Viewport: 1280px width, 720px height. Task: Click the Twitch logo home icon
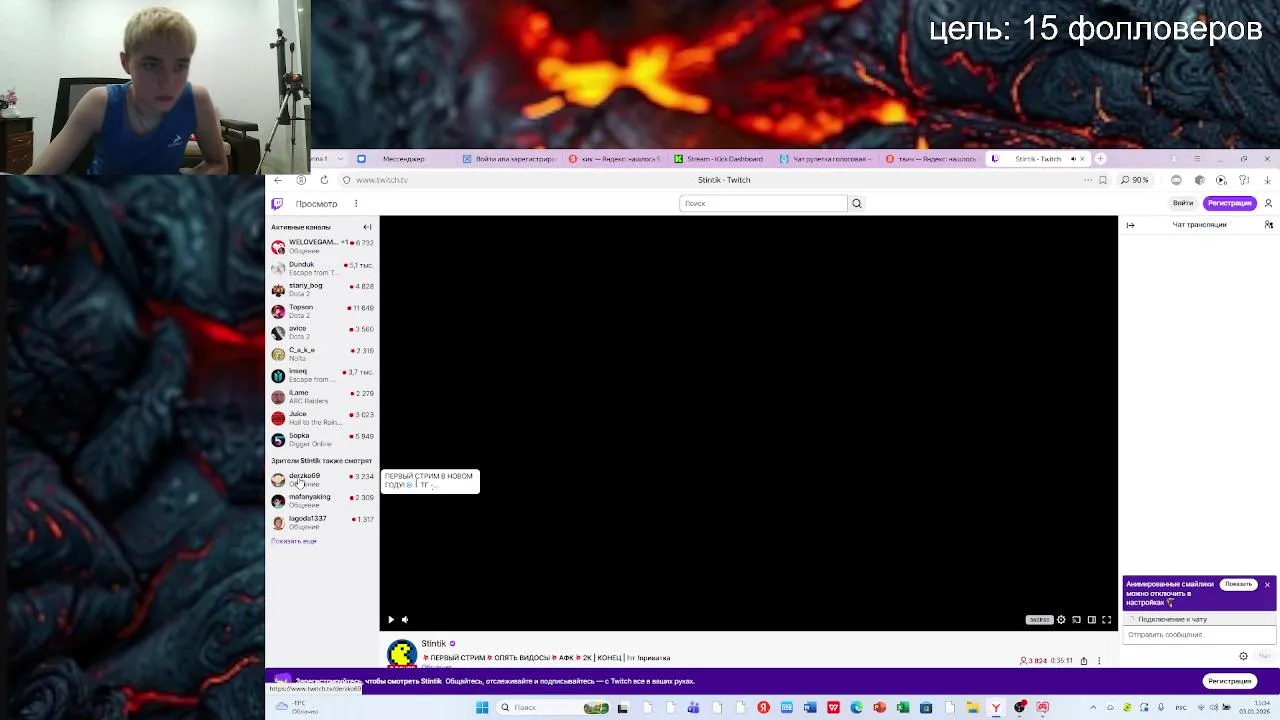point(277,203)
